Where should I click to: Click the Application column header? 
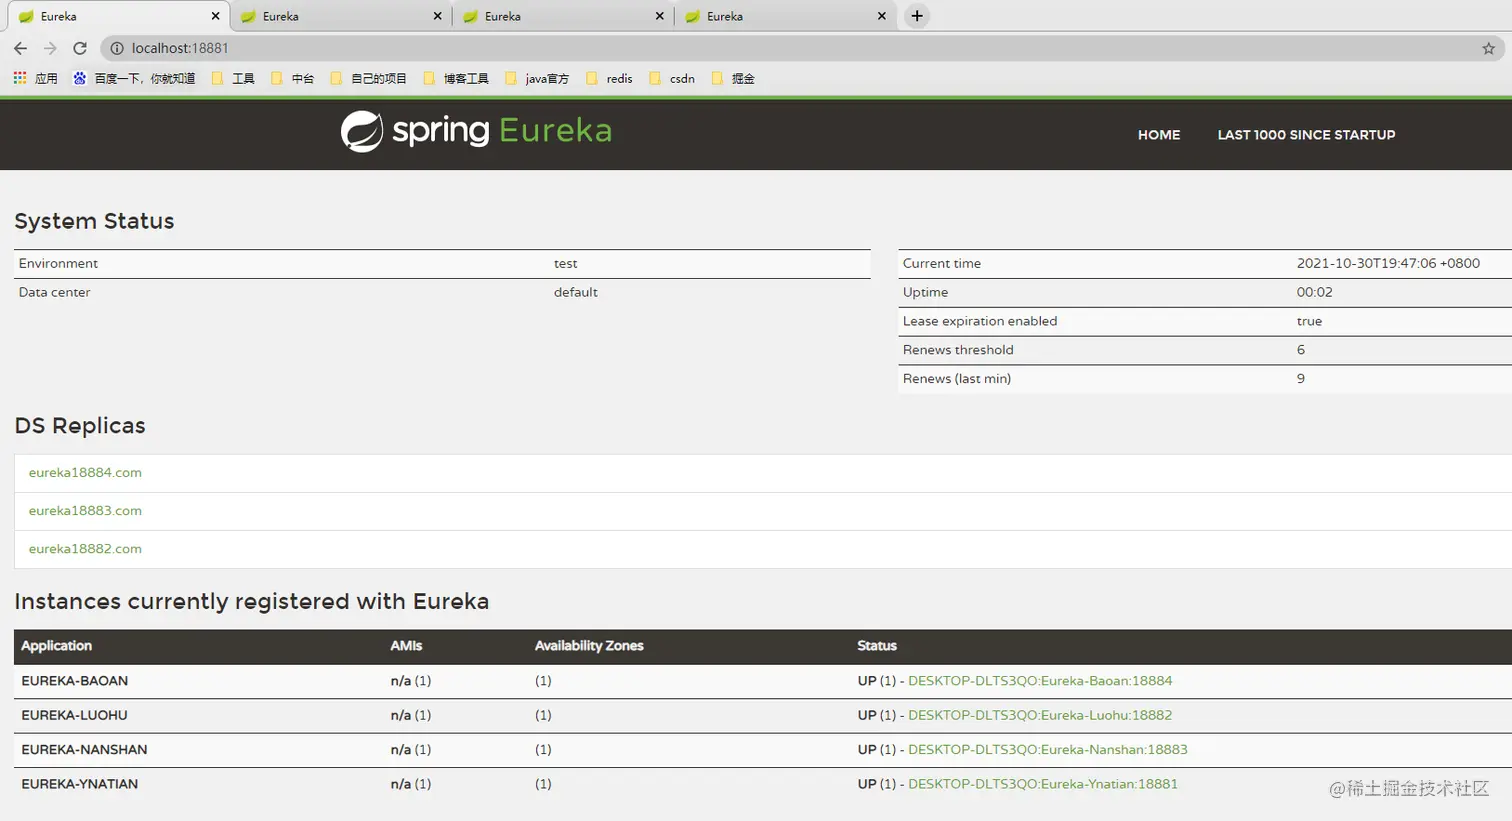56,646
